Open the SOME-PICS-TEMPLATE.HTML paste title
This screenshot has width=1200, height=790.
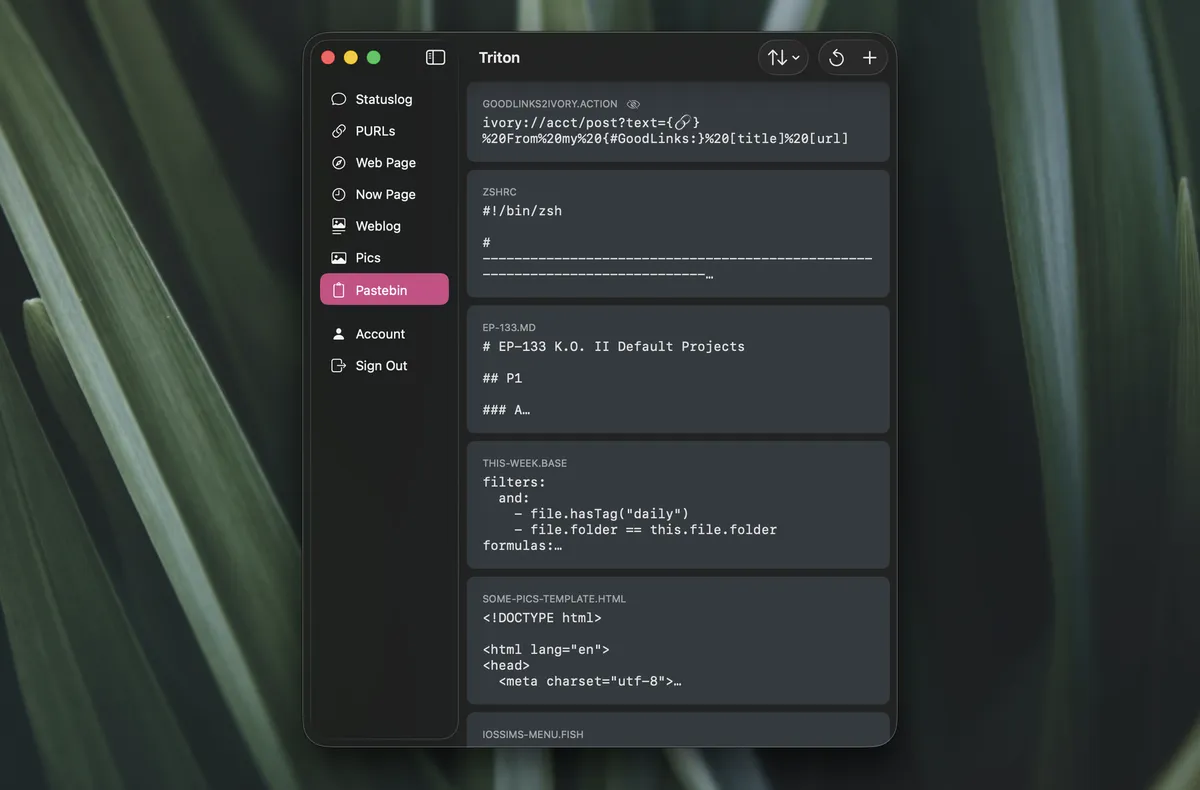point(554,599)
